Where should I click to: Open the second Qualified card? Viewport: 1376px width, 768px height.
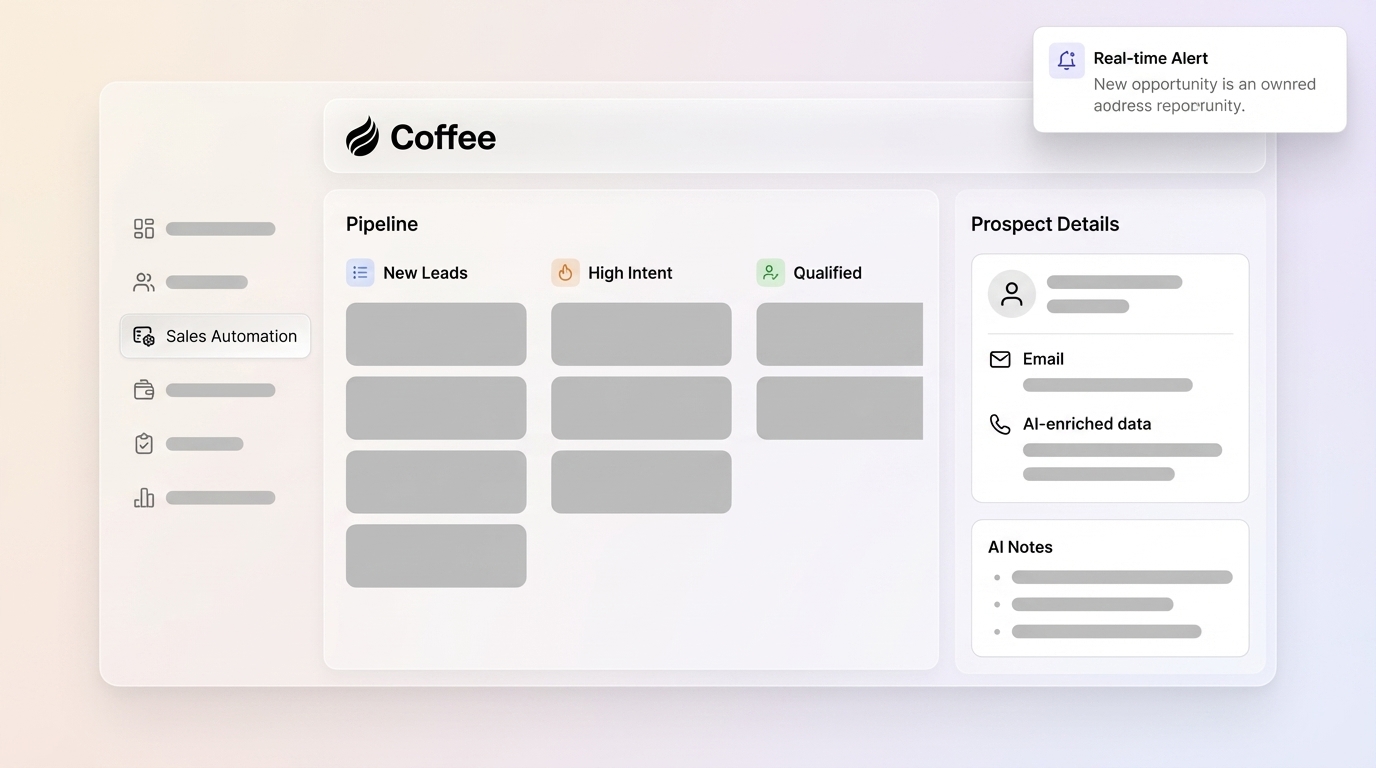coord(839,408)
